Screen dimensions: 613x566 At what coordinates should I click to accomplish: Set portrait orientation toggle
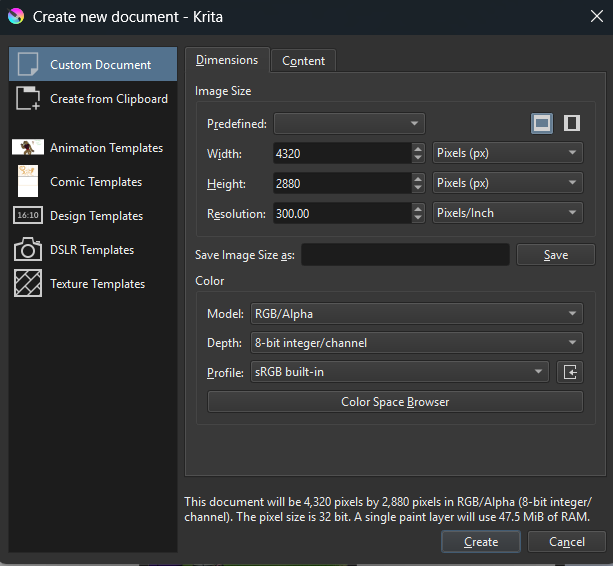coord(571,123)
